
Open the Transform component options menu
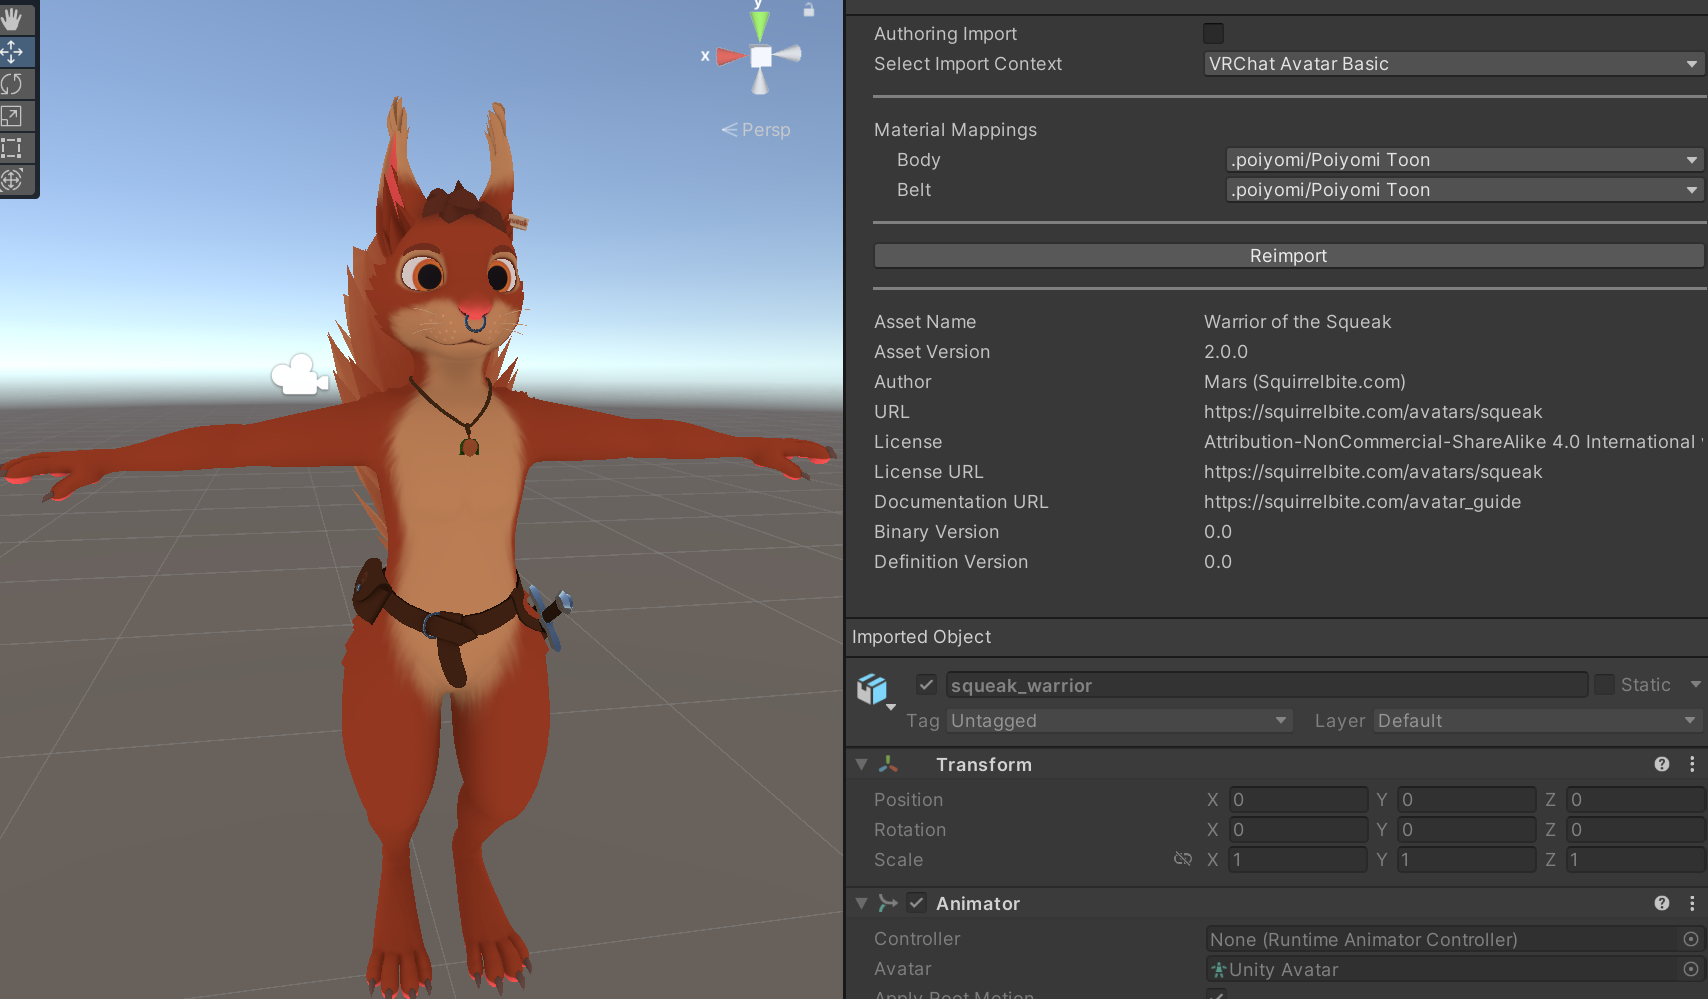pos(1692,764)
